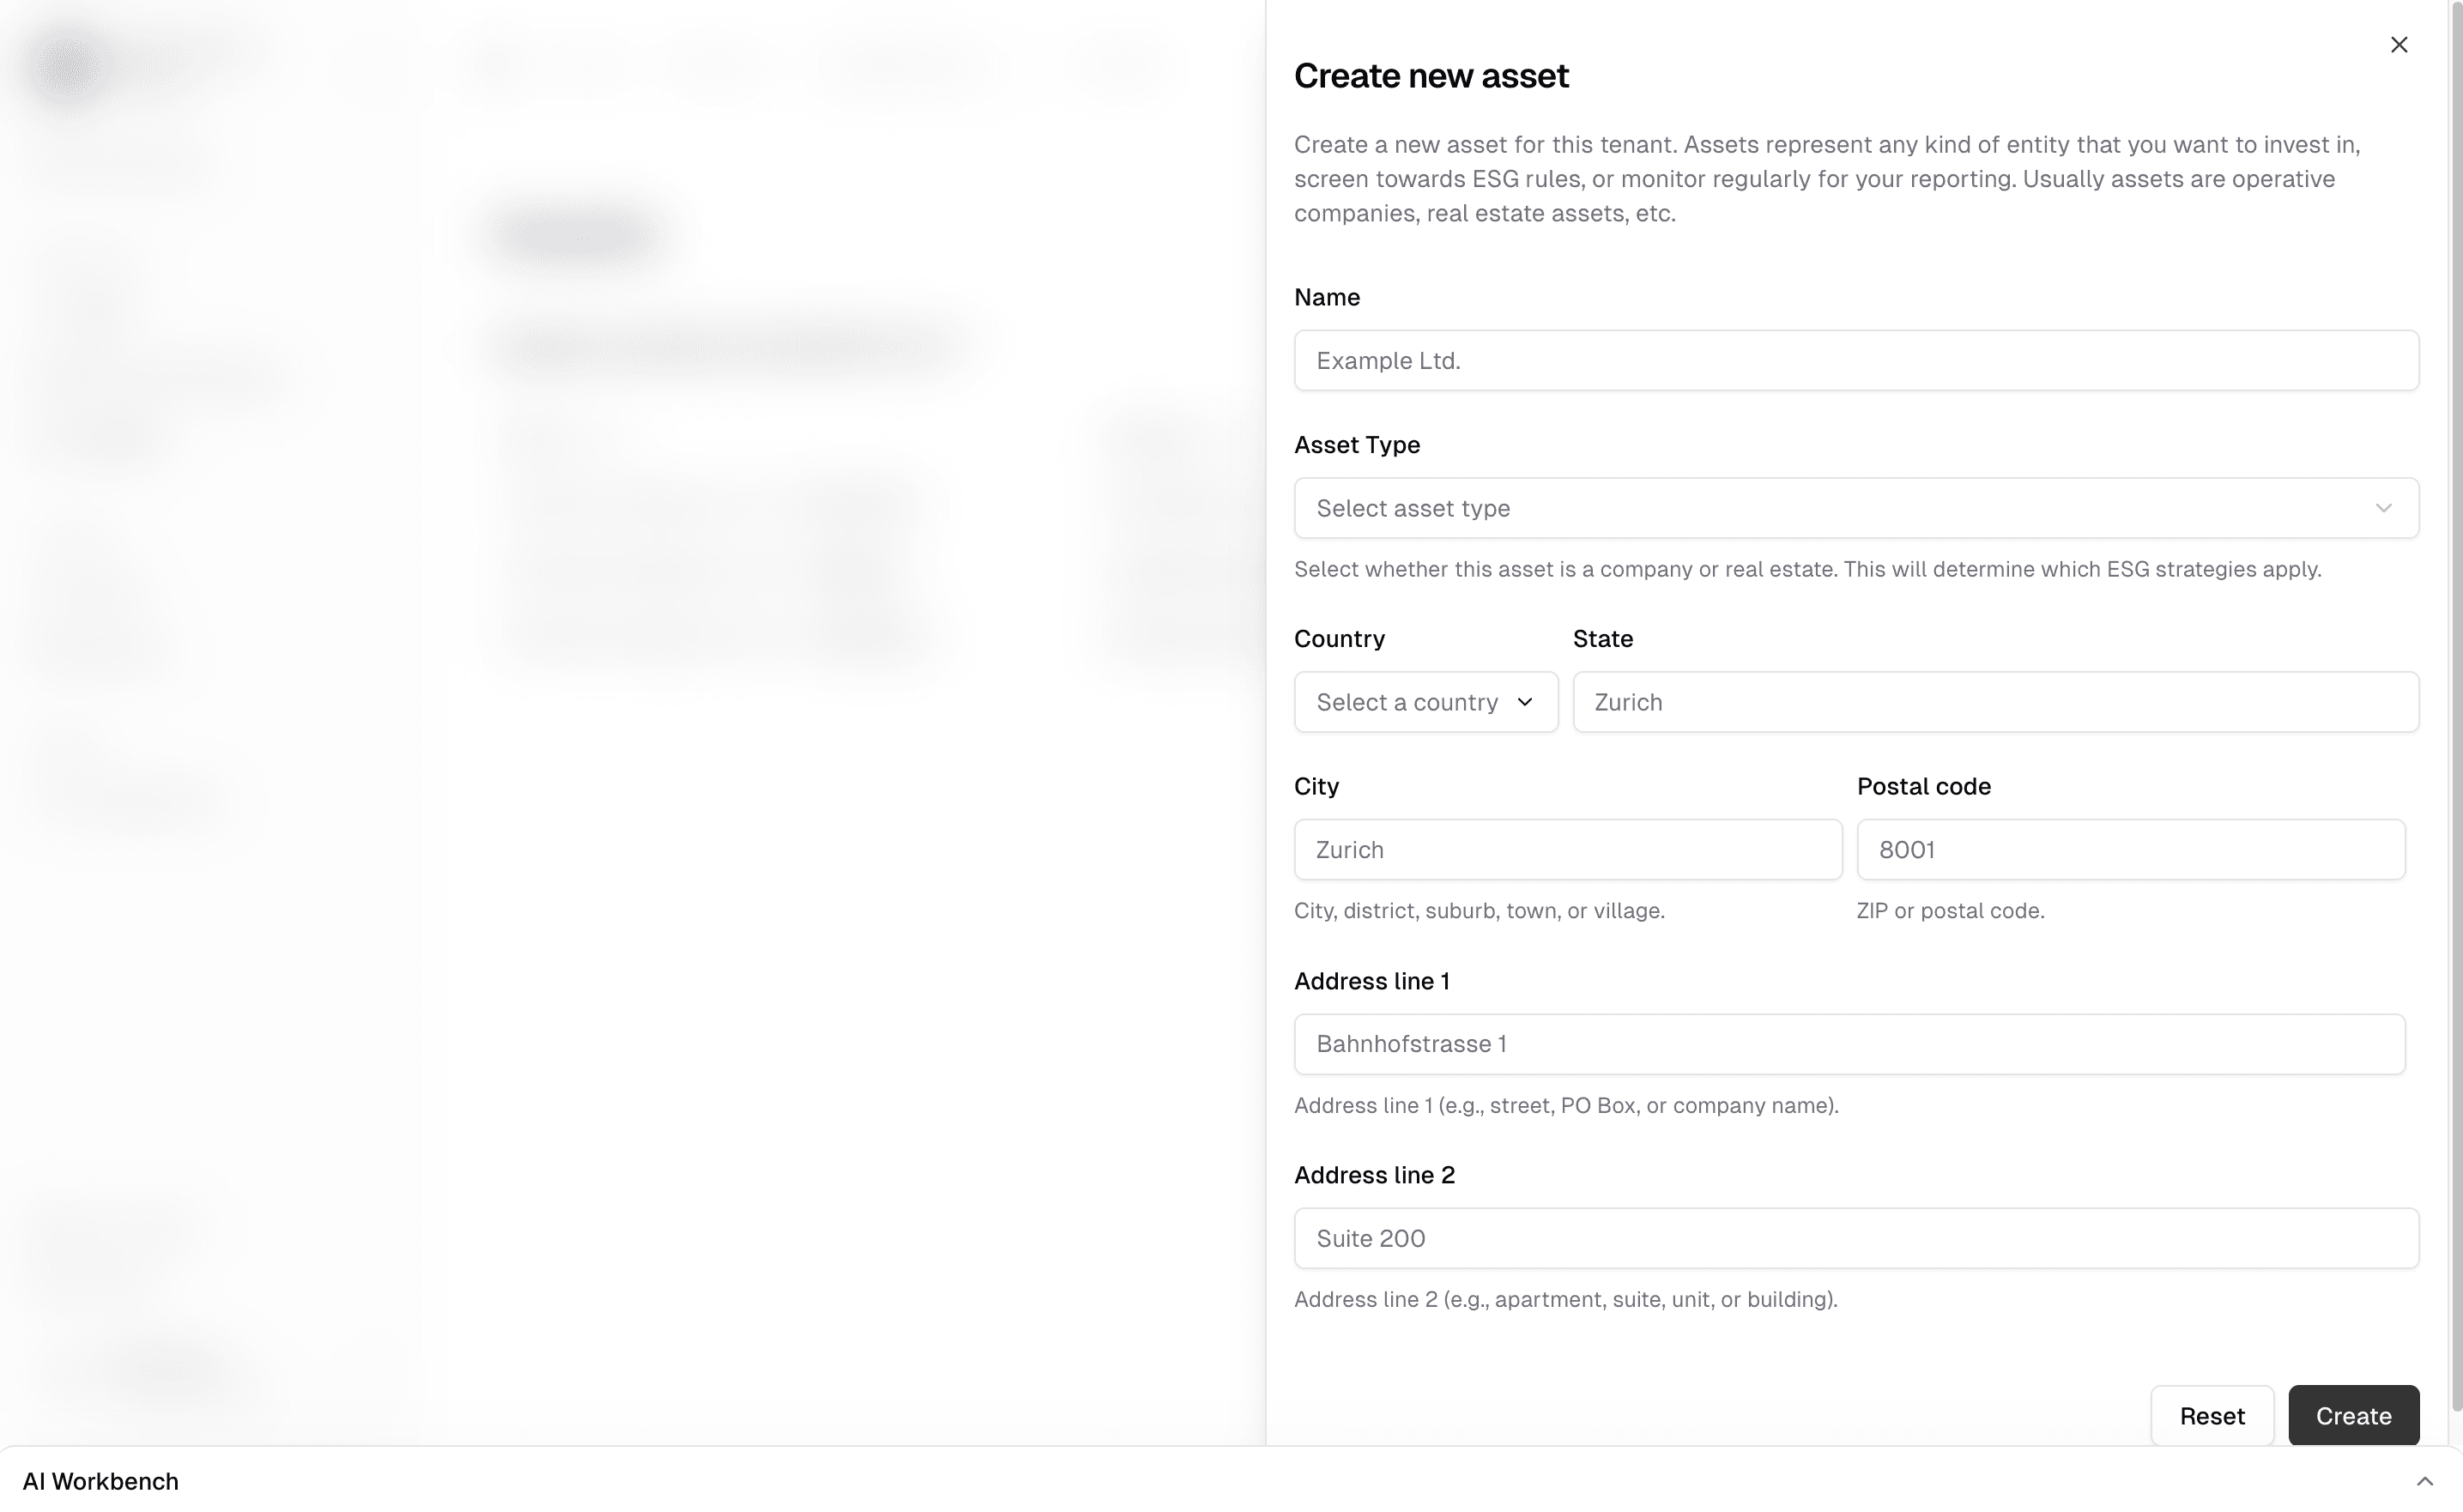Image resolution: width=2463 pixels, height=1512 pixels.
Task: Open the Select a country picker
Action: click(1425, 702)
